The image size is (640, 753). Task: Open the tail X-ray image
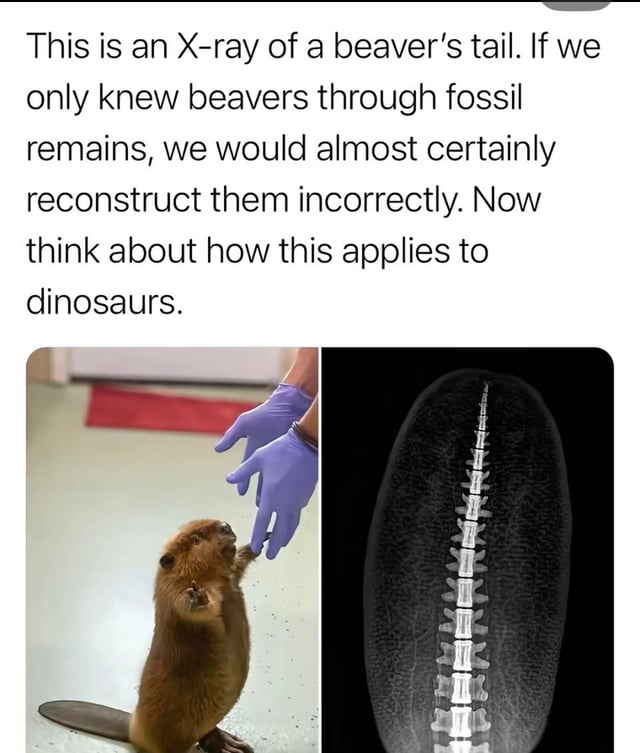click(x=468, y=550)
